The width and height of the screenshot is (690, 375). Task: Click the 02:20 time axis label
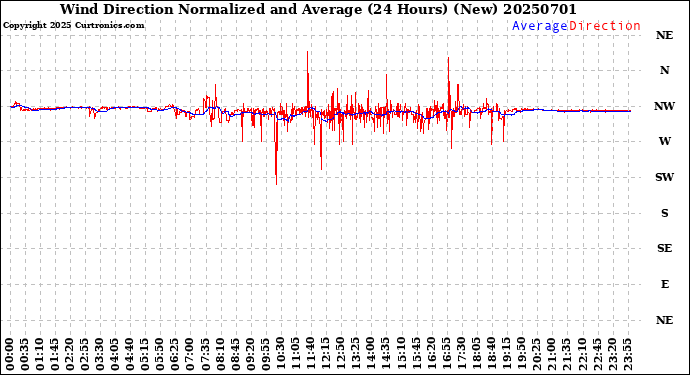pos(70,355)
